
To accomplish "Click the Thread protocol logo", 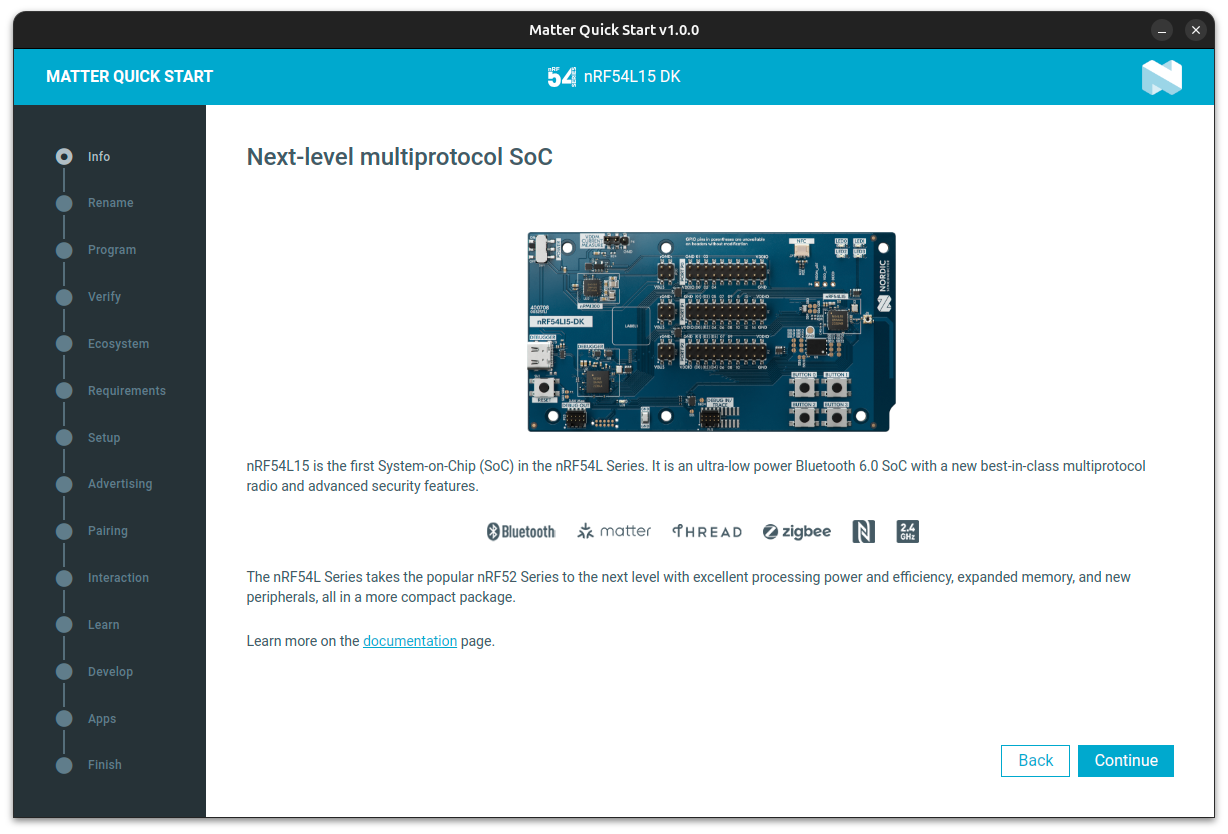I will [x=707, y=532].
